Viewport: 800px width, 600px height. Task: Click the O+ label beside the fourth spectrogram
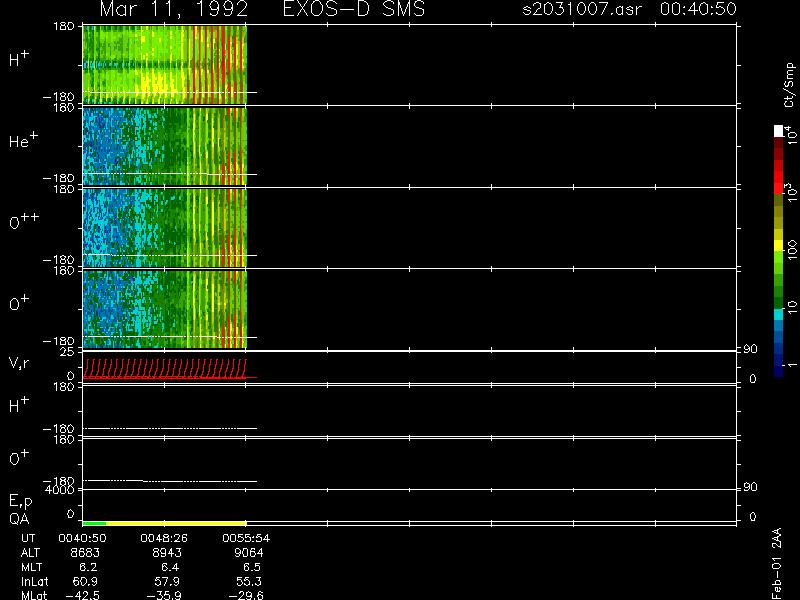tap(19, 304)
